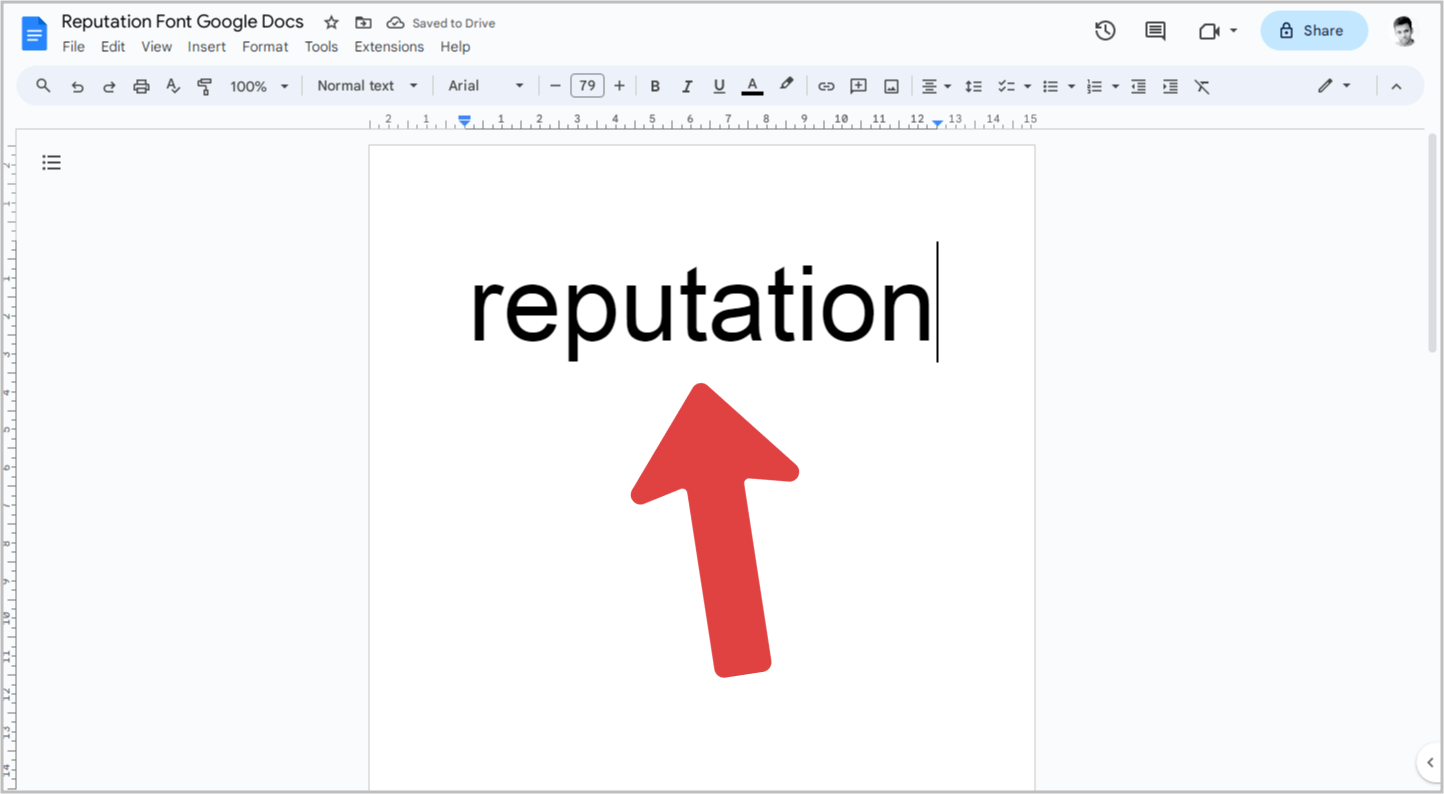Clear formatting of the text
Image resolution: width=1444 pixels, height=794 pixels.
tap(1202, 86)
